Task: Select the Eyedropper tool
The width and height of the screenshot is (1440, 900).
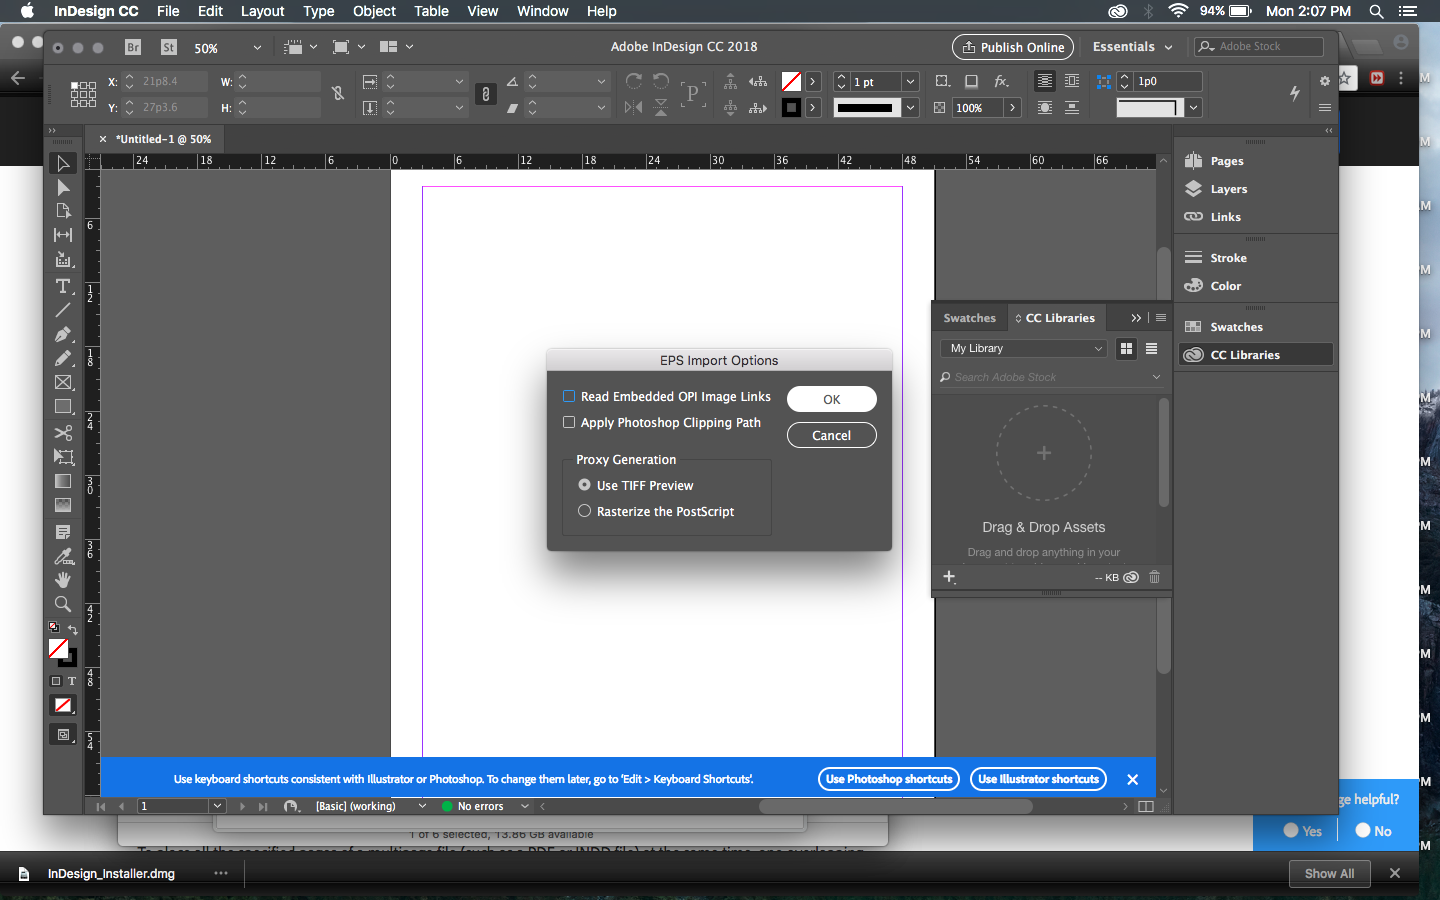Action: coord(63,556)
